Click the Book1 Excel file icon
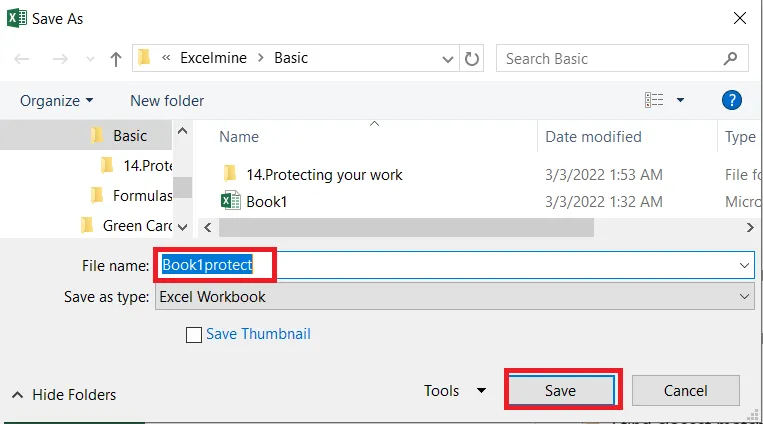 click(x=231, y=201)
